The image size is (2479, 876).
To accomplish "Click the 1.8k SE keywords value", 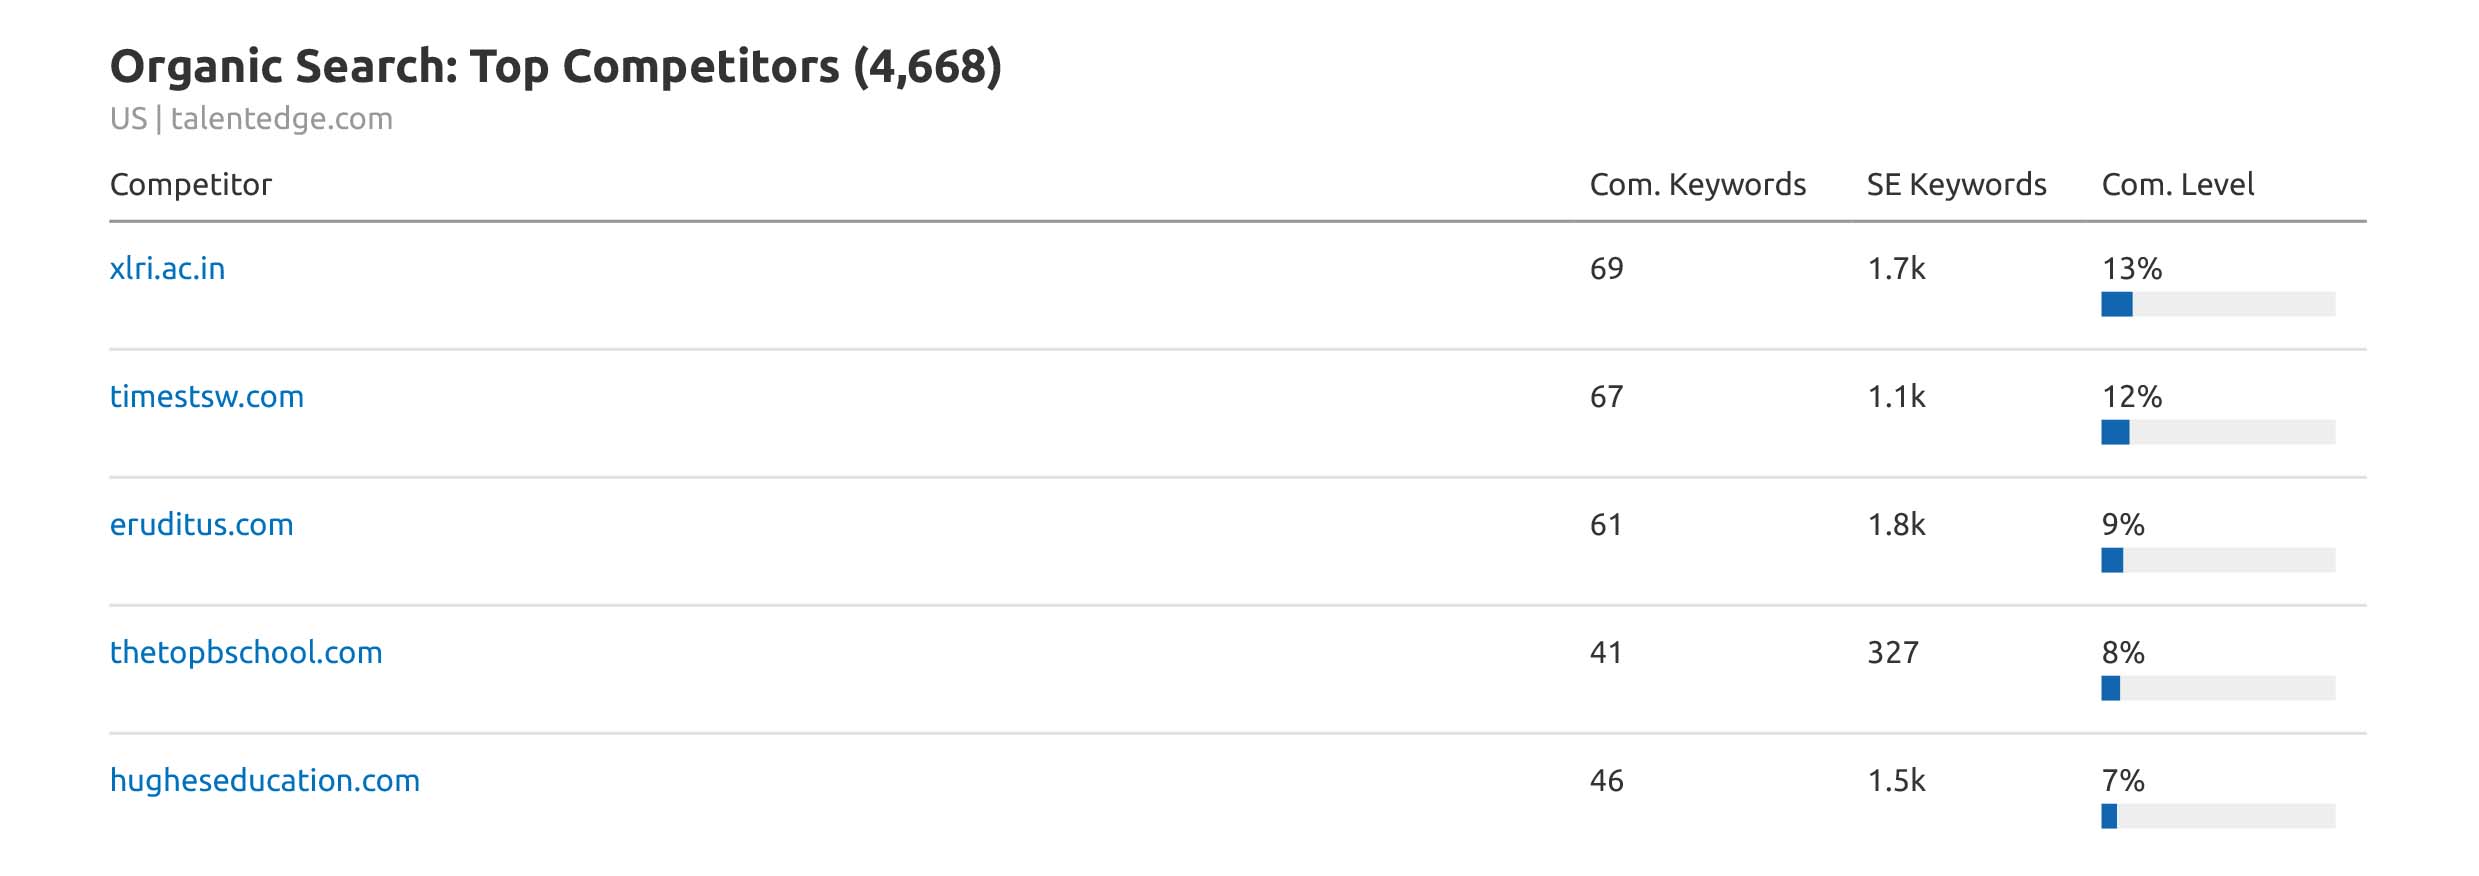I will coord(1896,524).
